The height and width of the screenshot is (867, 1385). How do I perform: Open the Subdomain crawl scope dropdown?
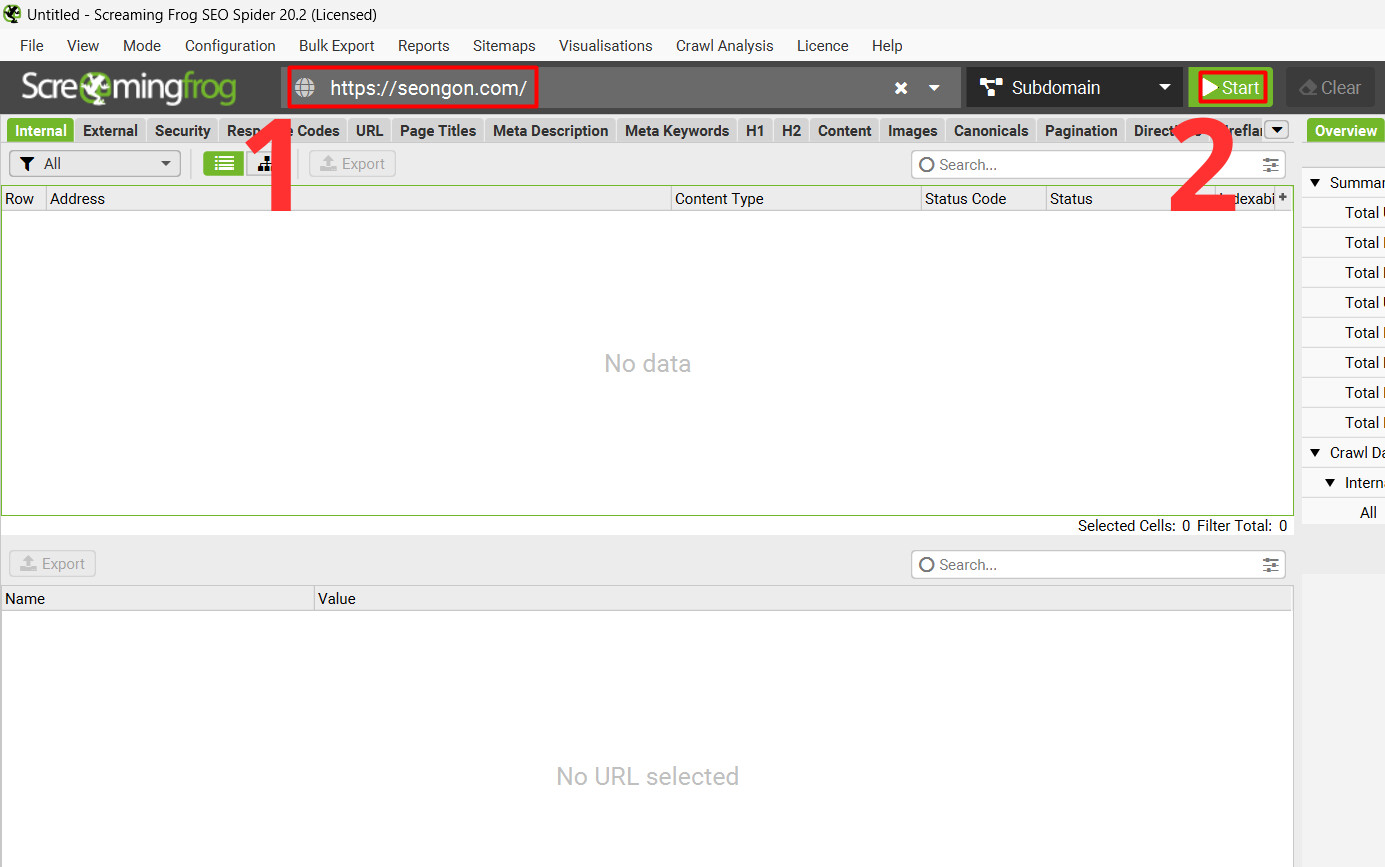coord(1074,88)
